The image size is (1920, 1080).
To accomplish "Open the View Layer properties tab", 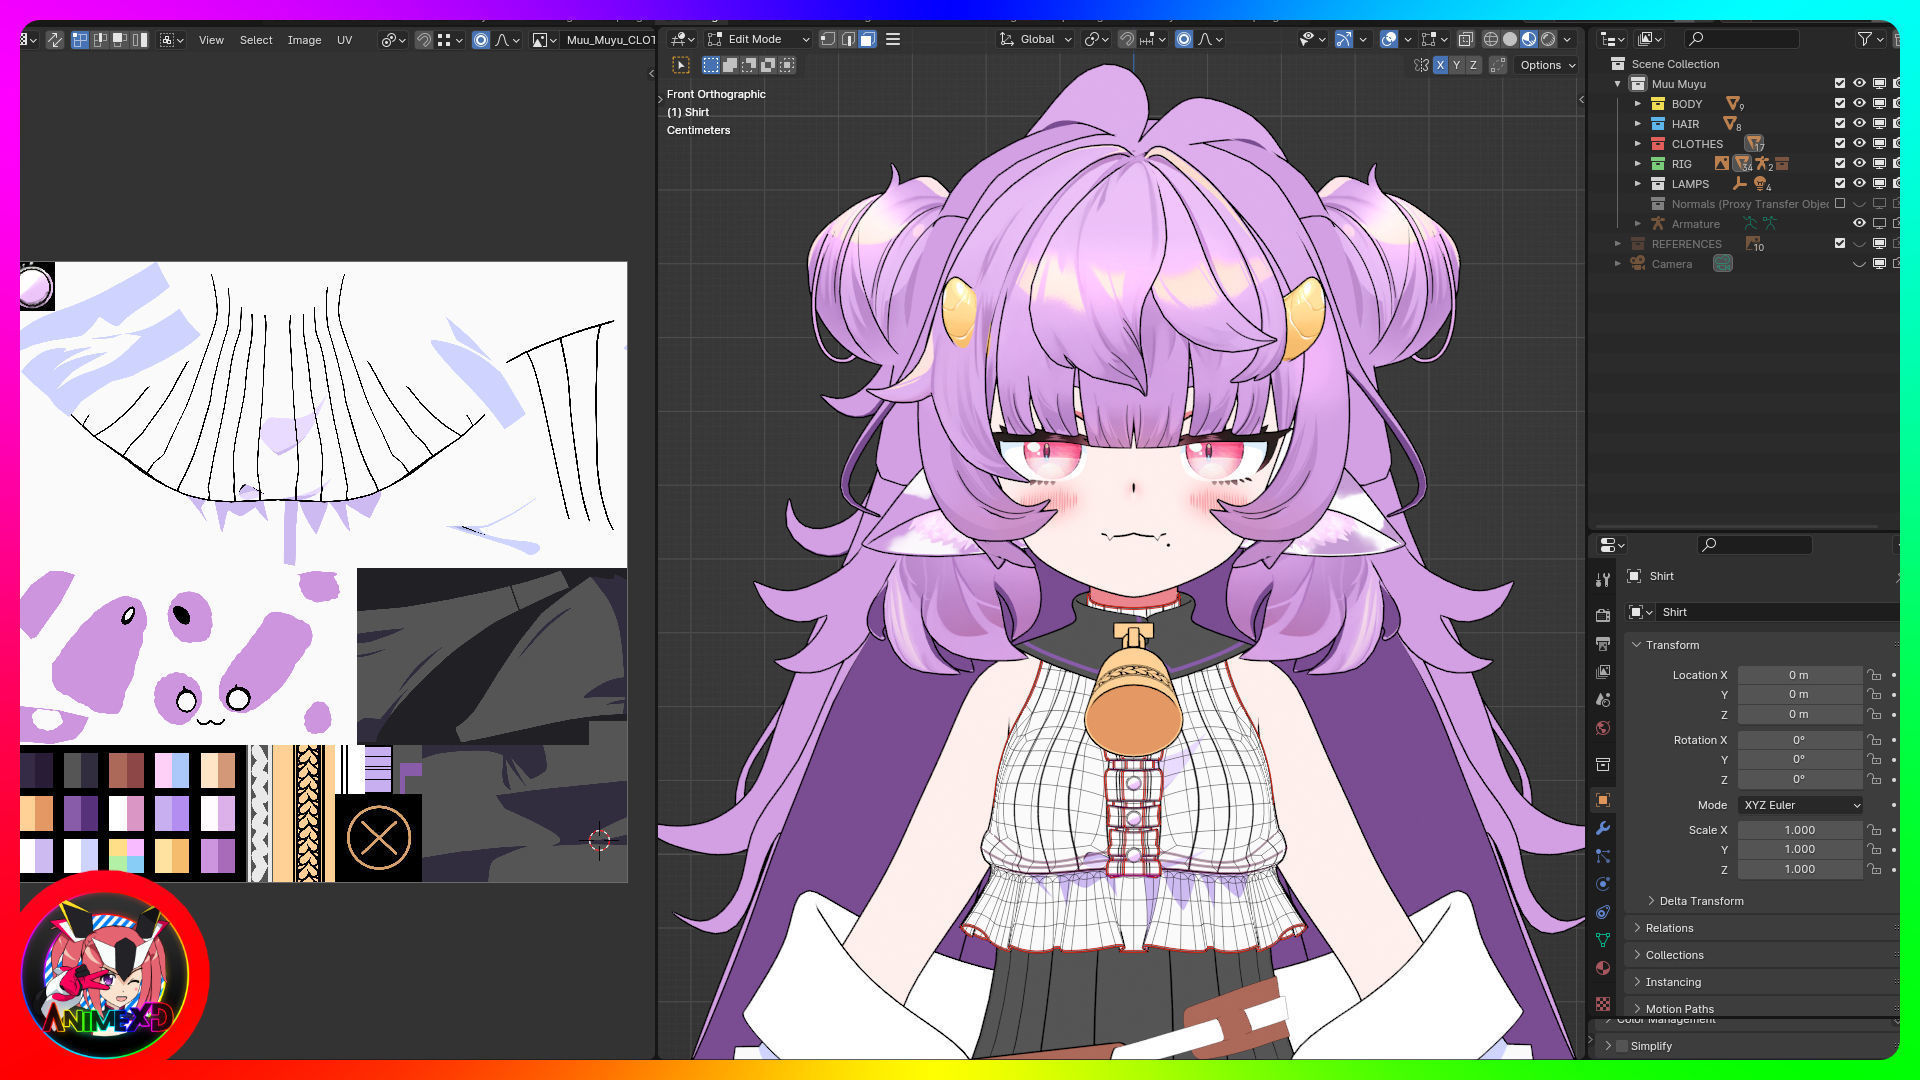I will point(1603,671).
